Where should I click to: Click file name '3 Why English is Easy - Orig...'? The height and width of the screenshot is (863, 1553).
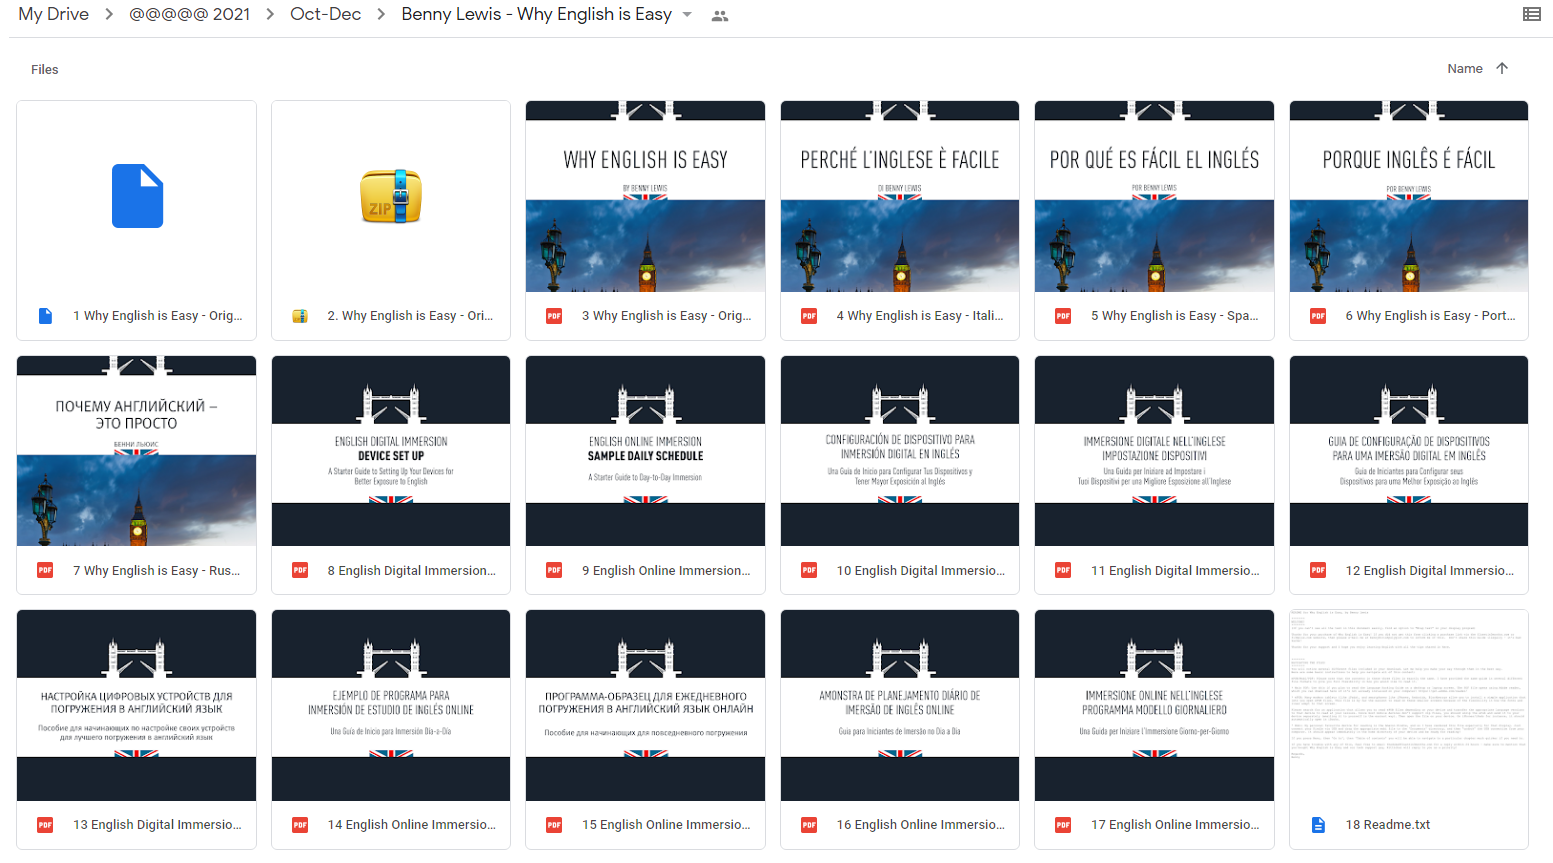[x=666, y=316]
